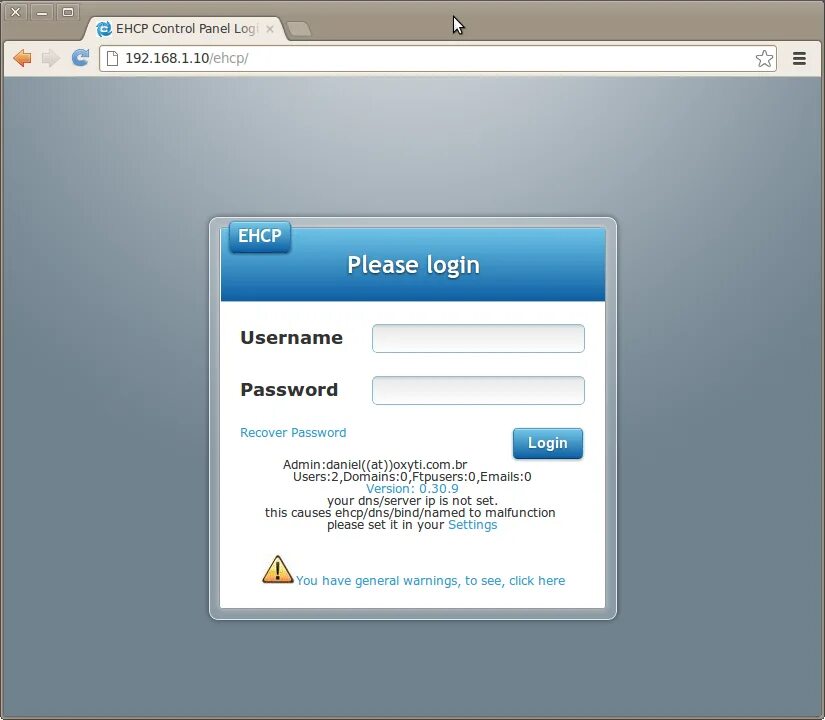Close the browser window
This screenshot has height=720, width=825.
tap(16, 12)
